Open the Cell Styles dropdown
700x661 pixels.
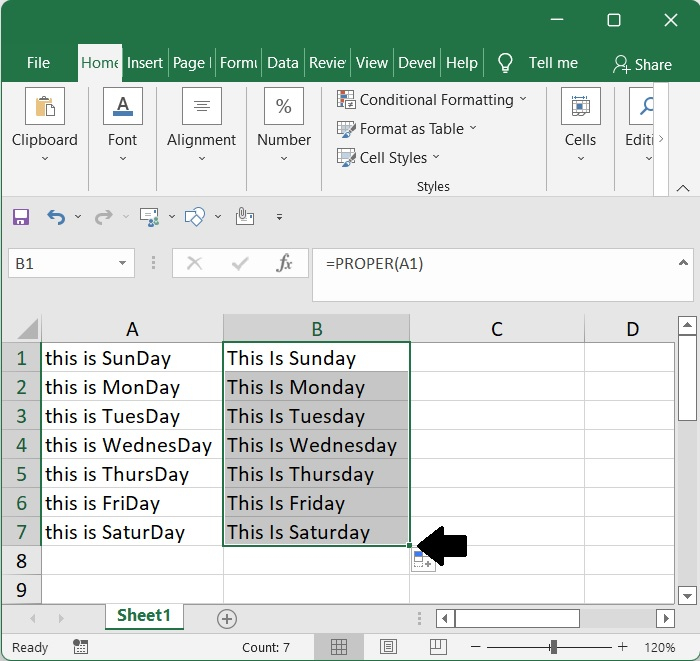coord(390,158)
